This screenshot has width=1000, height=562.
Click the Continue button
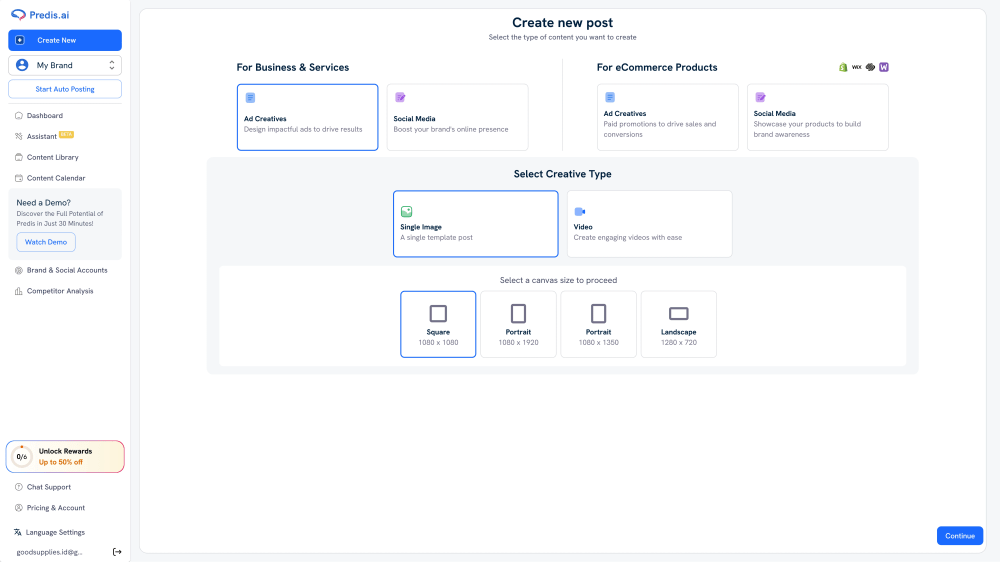(x=960, y=536)
